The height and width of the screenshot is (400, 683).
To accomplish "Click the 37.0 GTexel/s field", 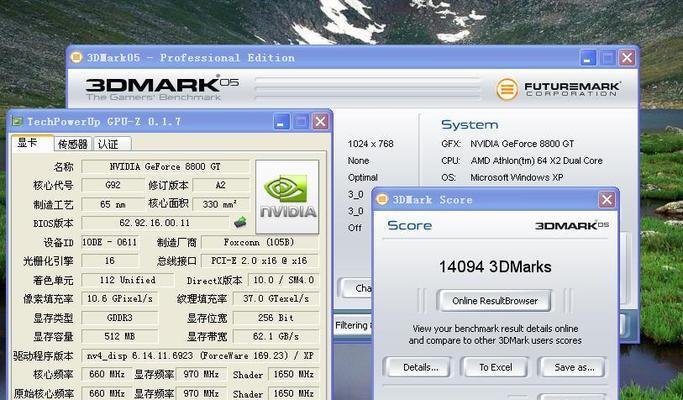I will [x=276, y=299].
